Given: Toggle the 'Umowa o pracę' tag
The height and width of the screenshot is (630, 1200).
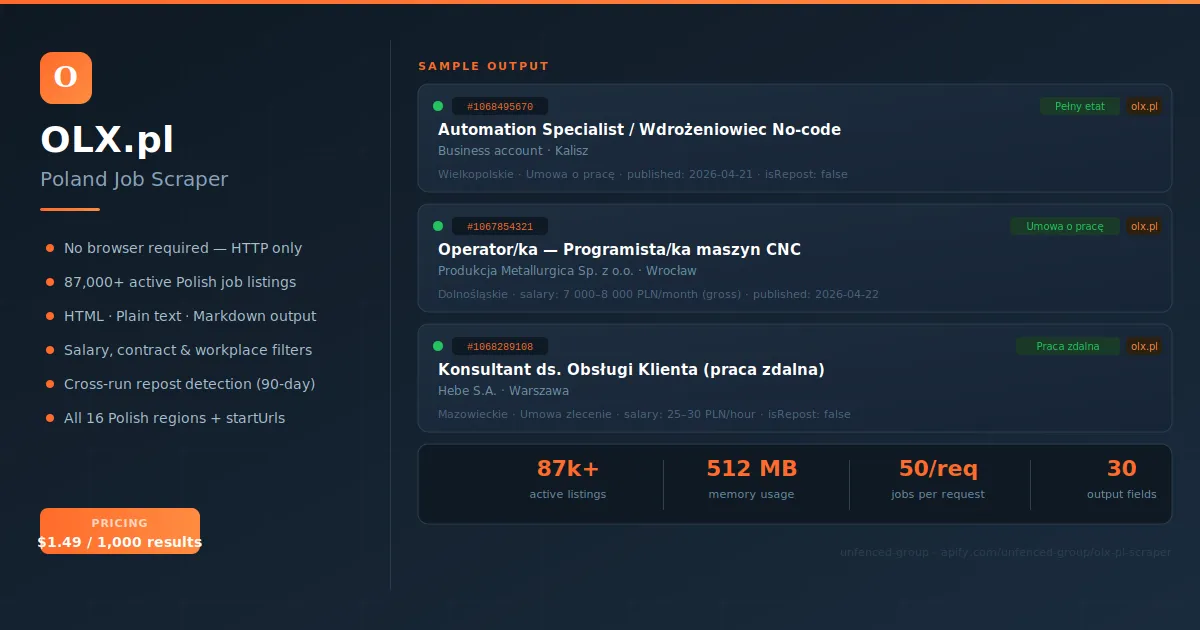Looking at the screenshot, I should coord(1065,226).
